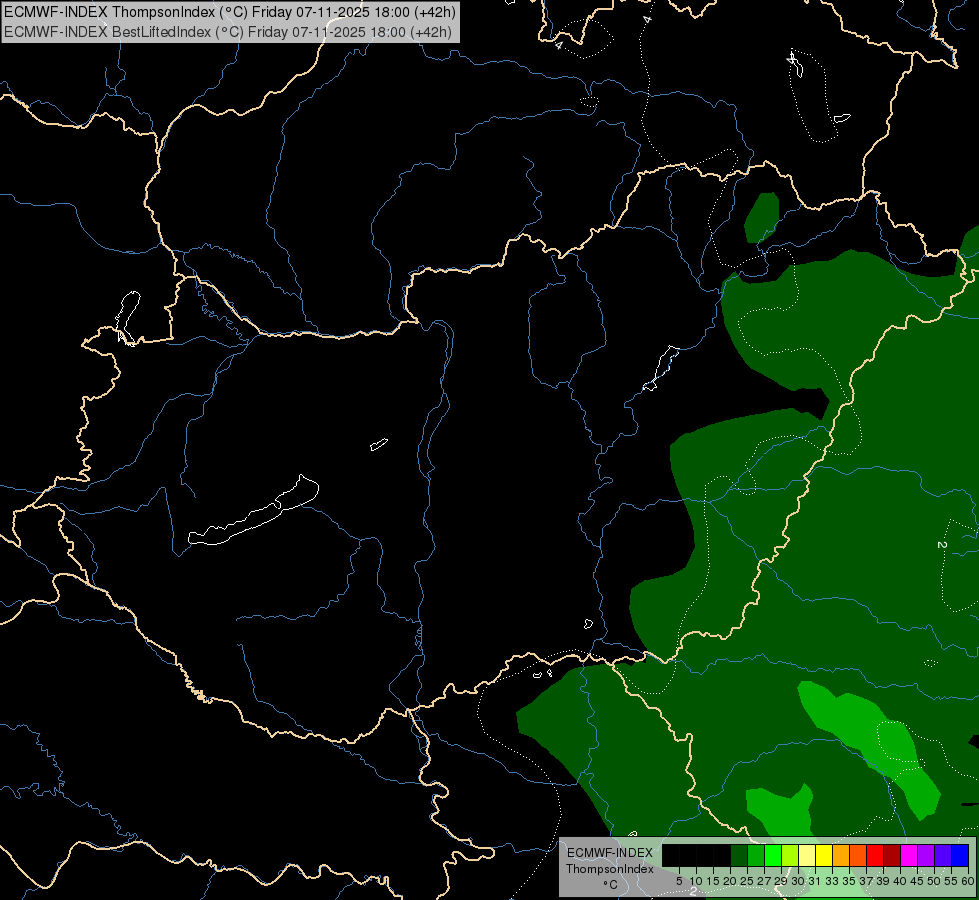Click the bright yellow 31–33 legend swatch
Image resolution: width=979 pixels, height=900 pixels.
824,855
